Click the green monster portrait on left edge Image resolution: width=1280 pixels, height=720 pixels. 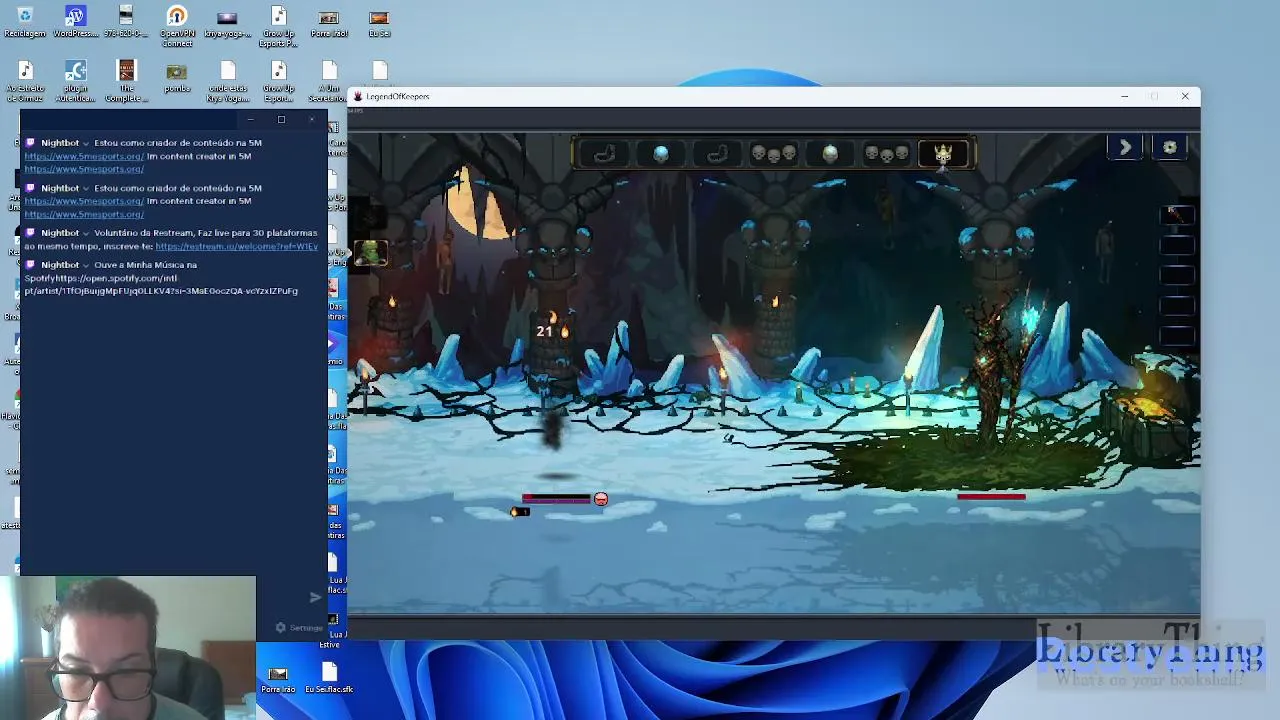tap(370, 253)
